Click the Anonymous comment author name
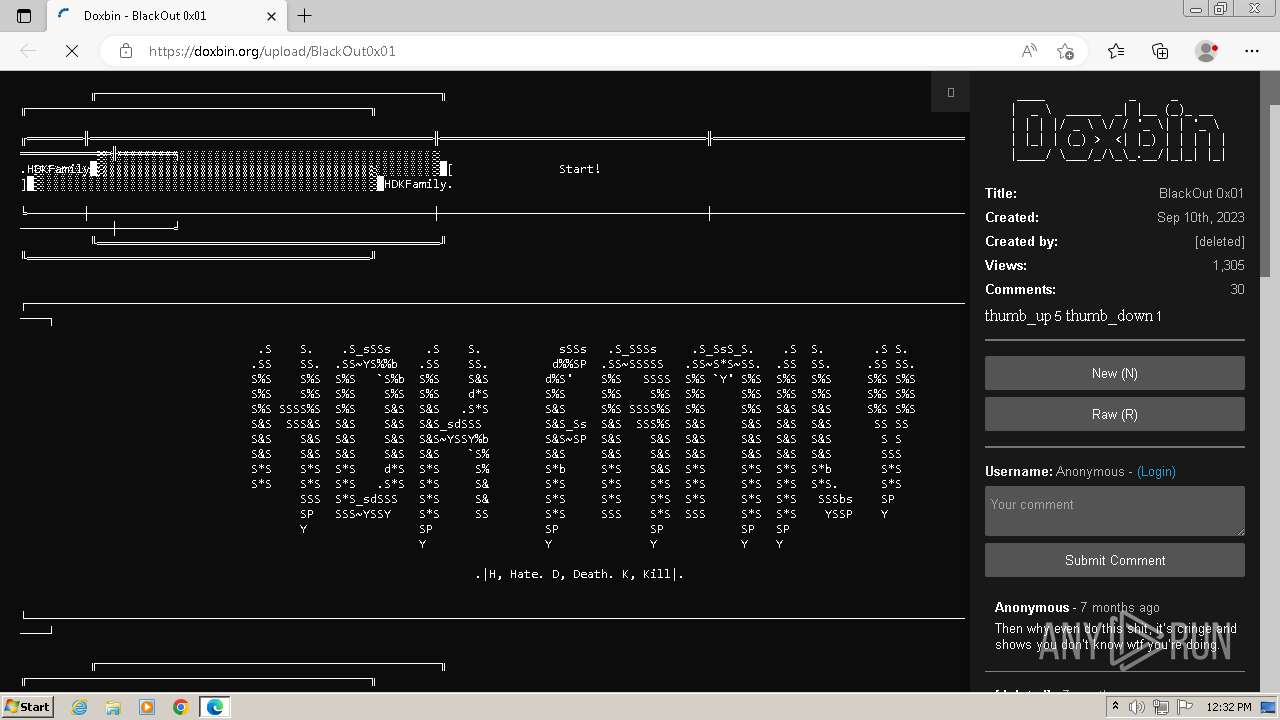 (x=1032, y=607)
